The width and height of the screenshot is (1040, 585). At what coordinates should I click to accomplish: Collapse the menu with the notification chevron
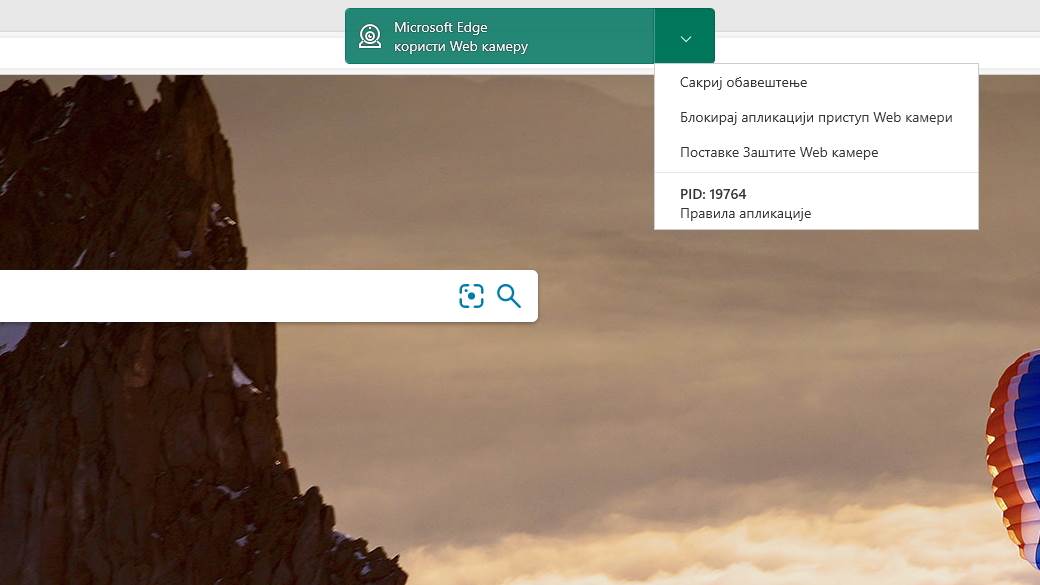pyautogui.click(x=685, y=38)
